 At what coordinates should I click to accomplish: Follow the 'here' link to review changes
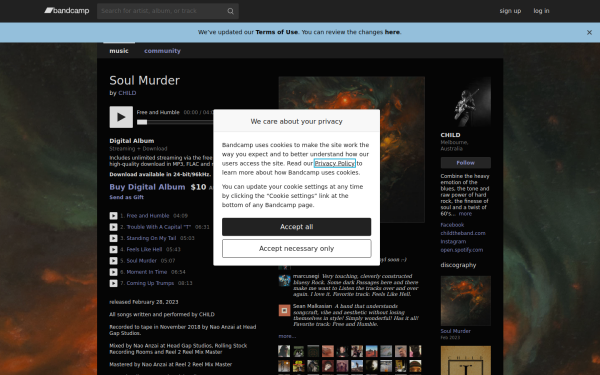pos(392,32)
